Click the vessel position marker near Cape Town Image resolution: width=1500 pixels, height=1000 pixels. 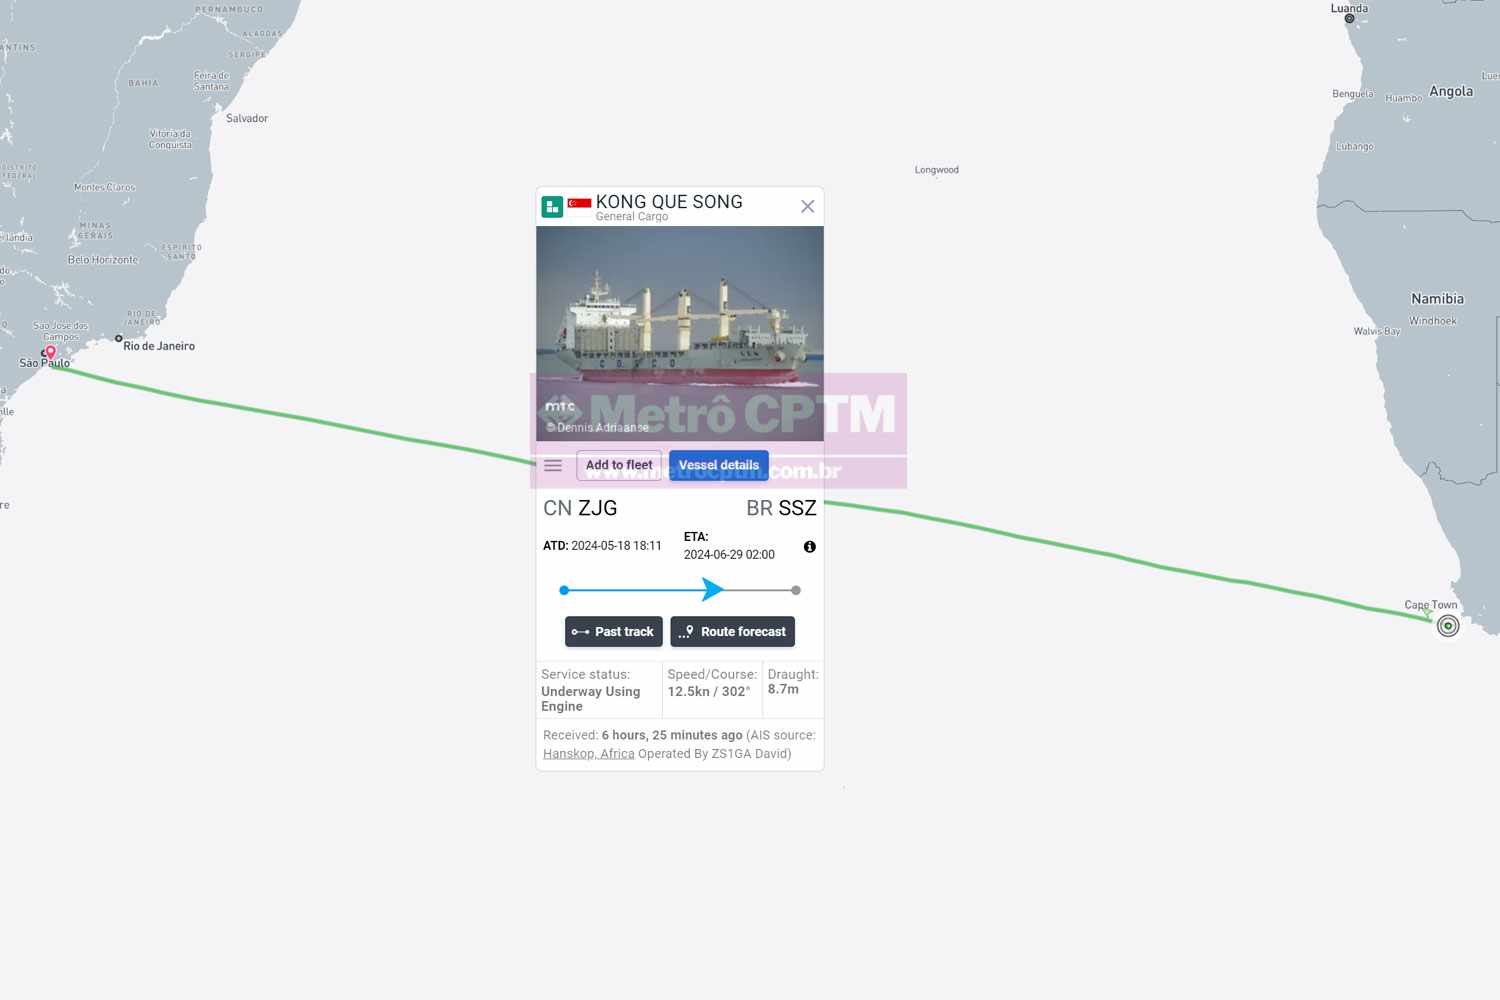(x=1448, y=626)
